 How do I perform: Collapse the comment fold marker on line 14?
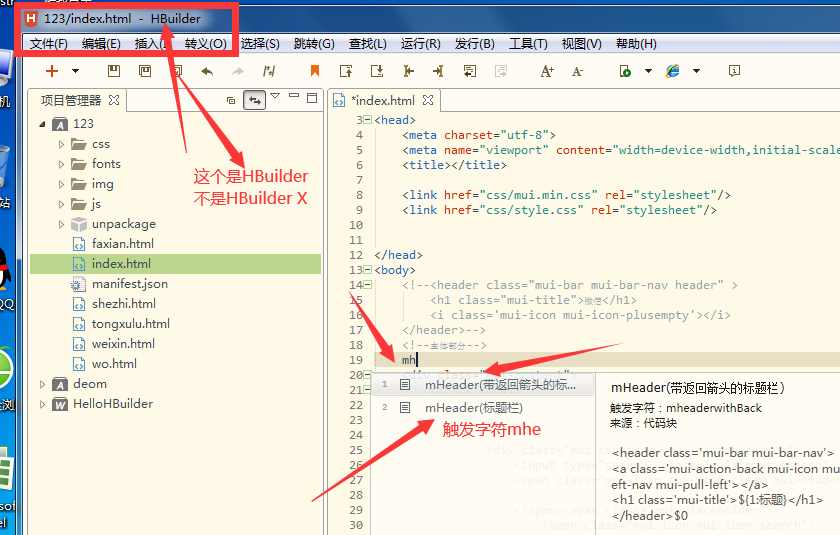coord(368,285)
